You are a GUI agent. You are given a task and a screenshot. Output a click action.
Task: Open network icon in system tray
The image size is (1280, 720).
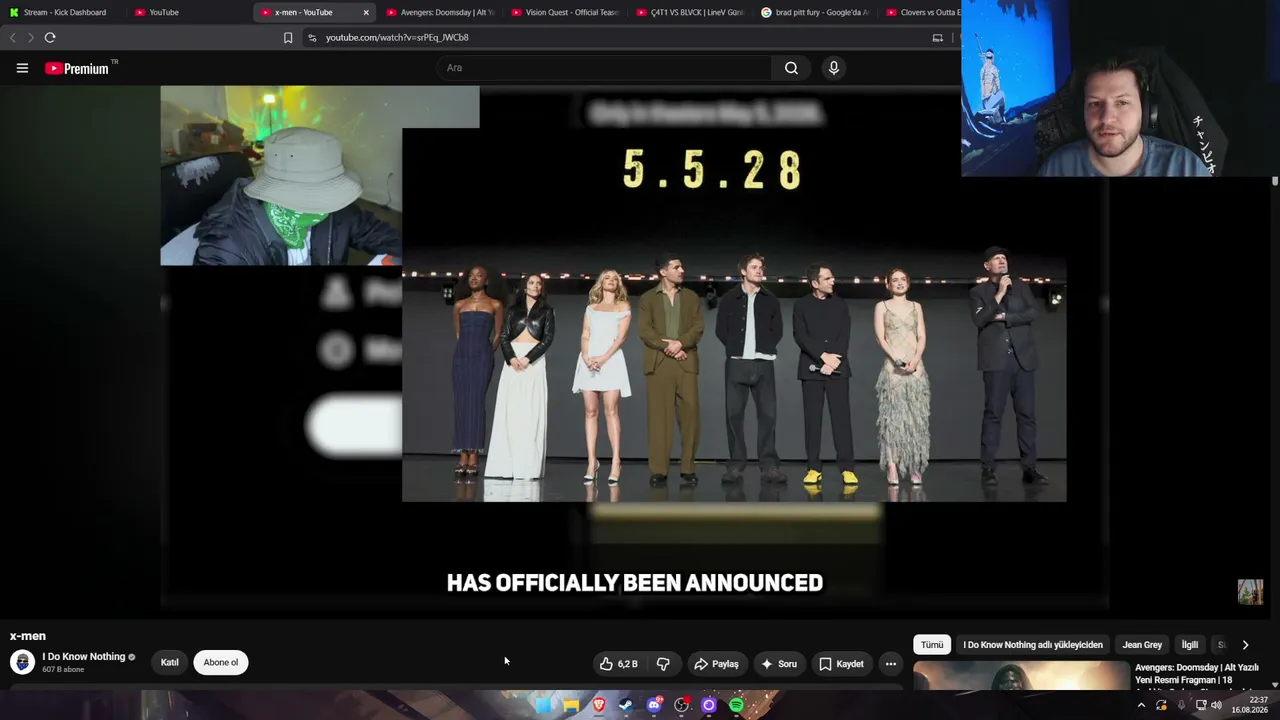[x=1201, y=705]
